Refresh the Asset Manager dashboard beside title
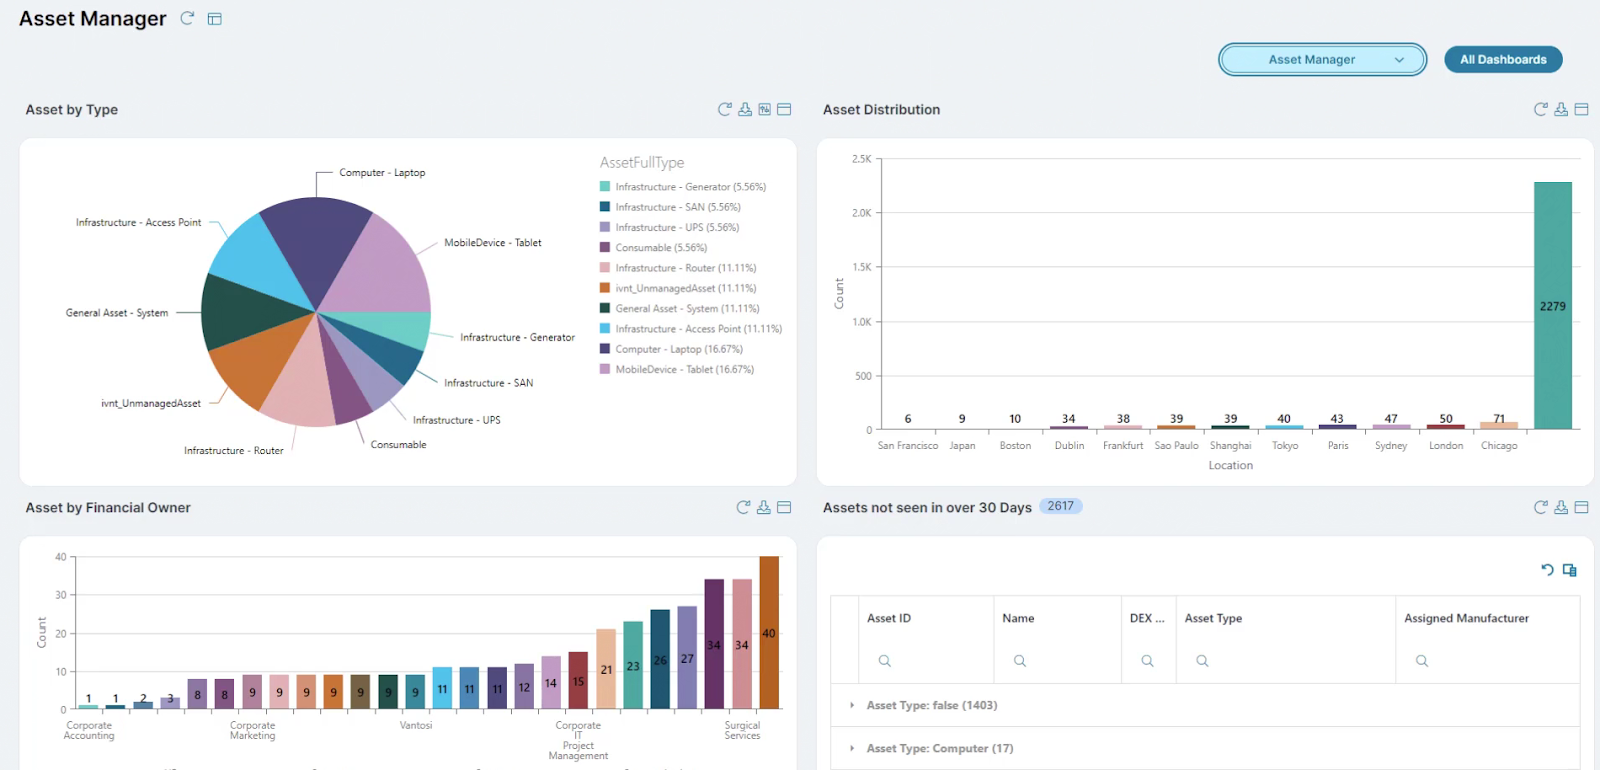 pyautogui.click(x=187, y=18)
